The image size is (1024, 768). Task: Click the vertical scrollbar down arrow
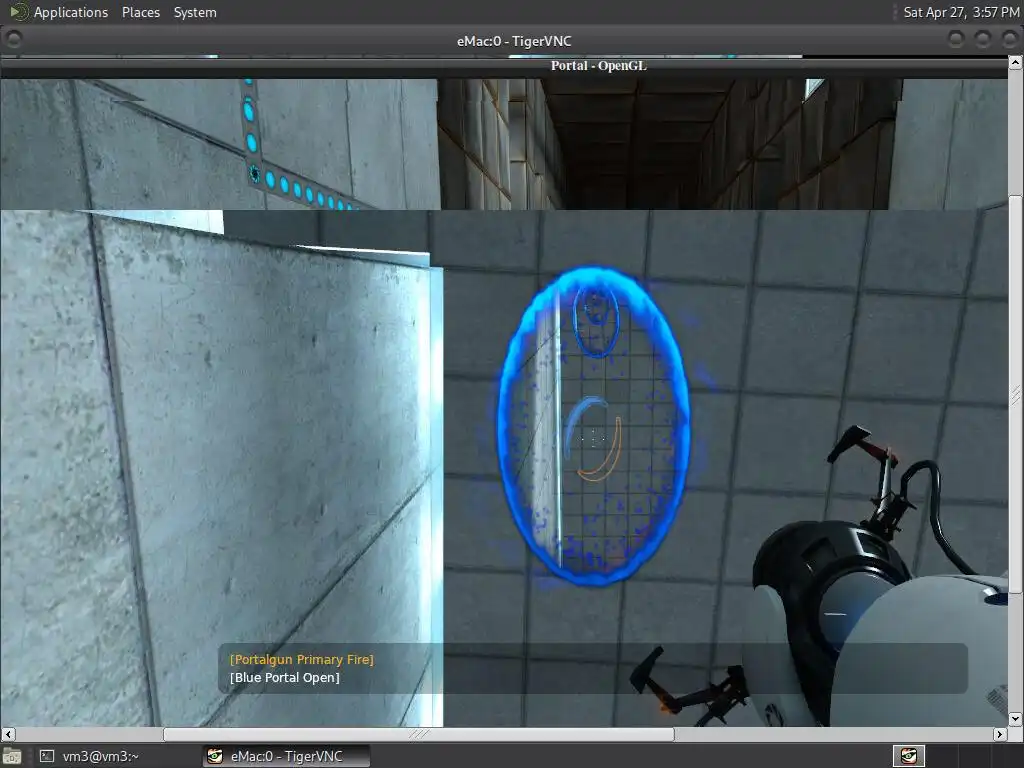[x=1015, y=719]
